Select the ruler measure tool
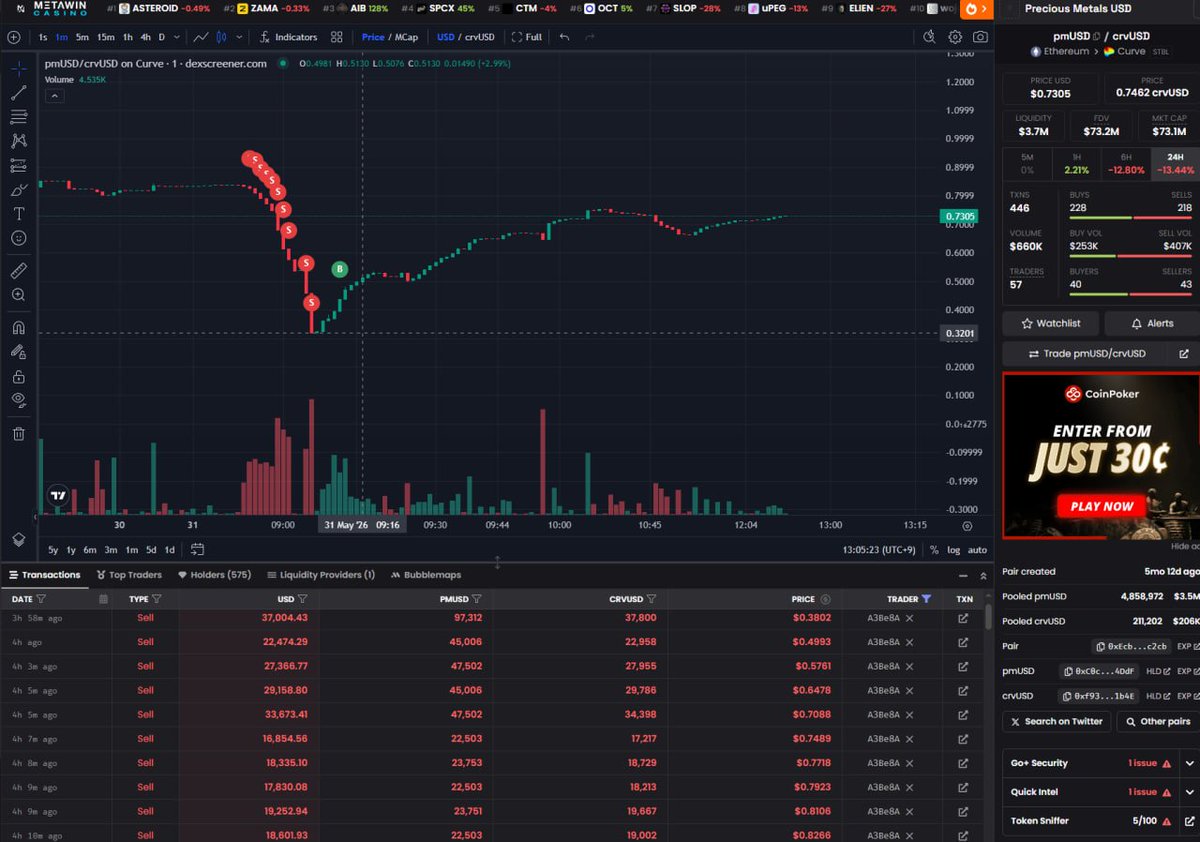Image resolution: width=1200 pixels, height=842 pixels. tap(18, 270)
